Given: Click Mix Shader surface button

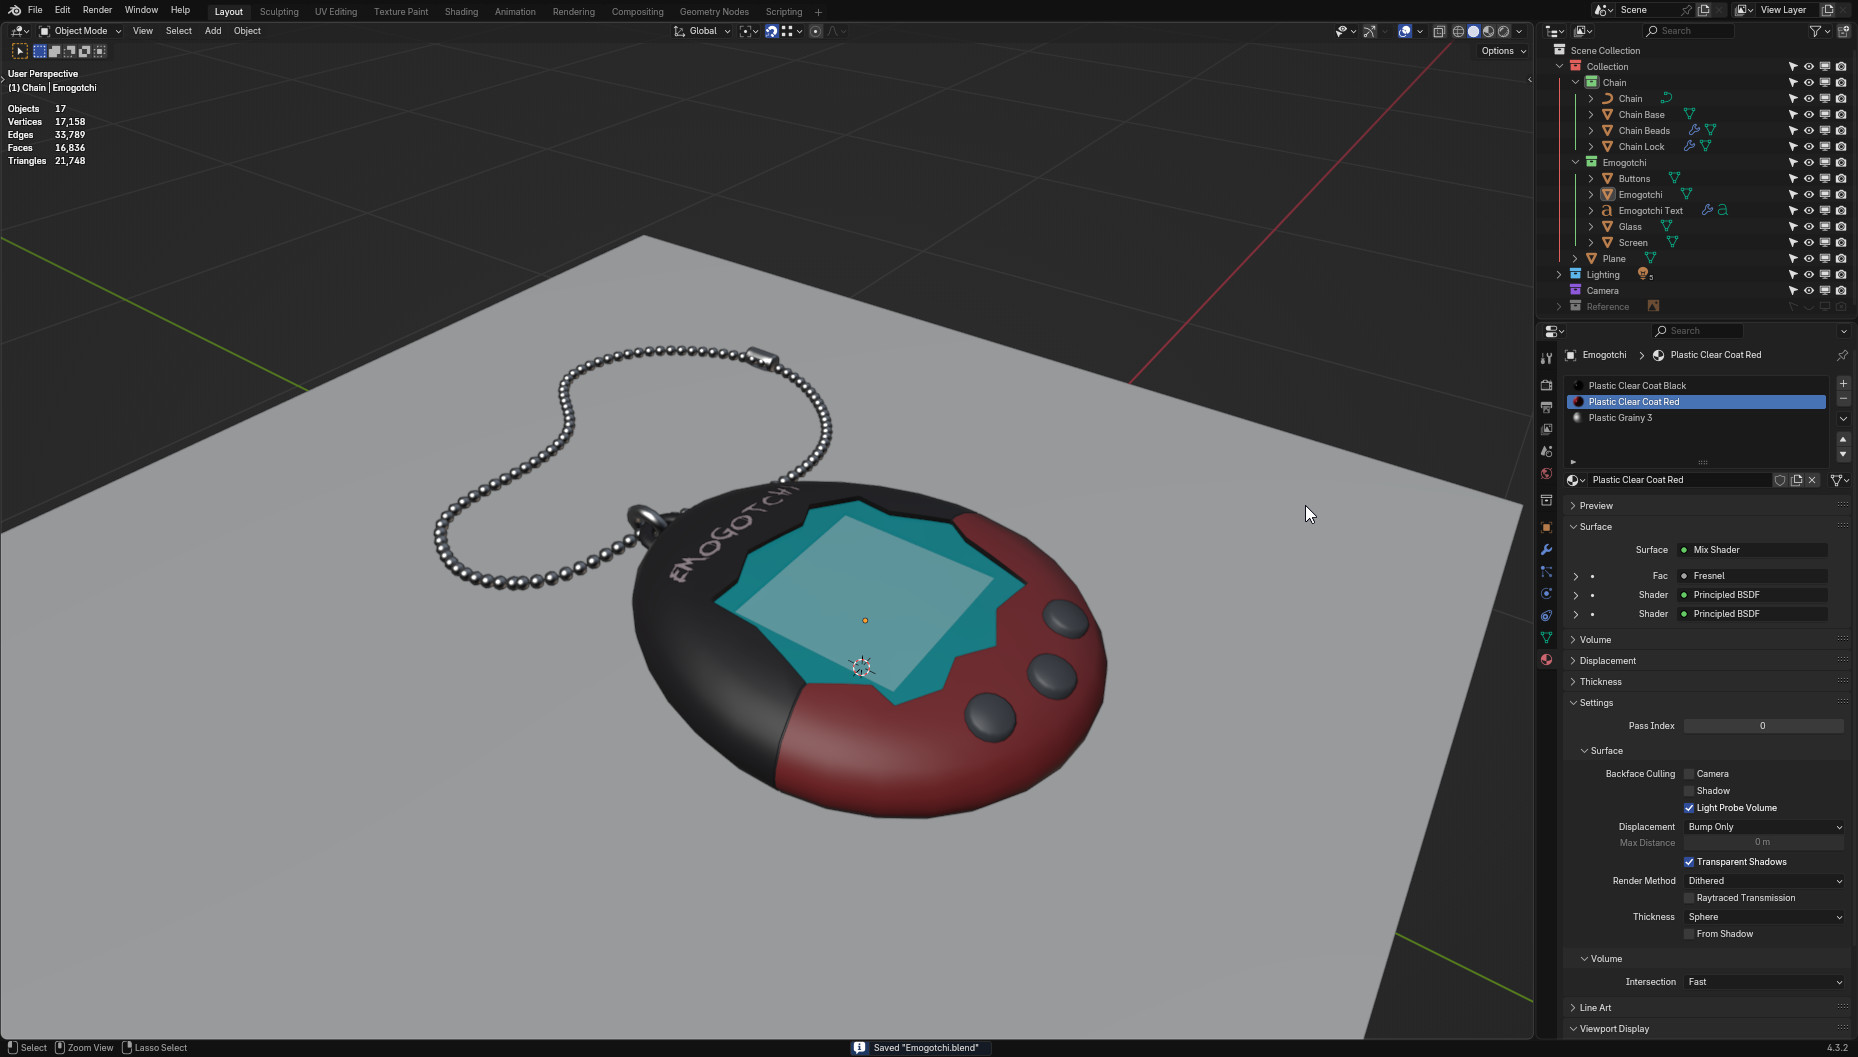Looking at the screenshot, I should pos(1753,550).
